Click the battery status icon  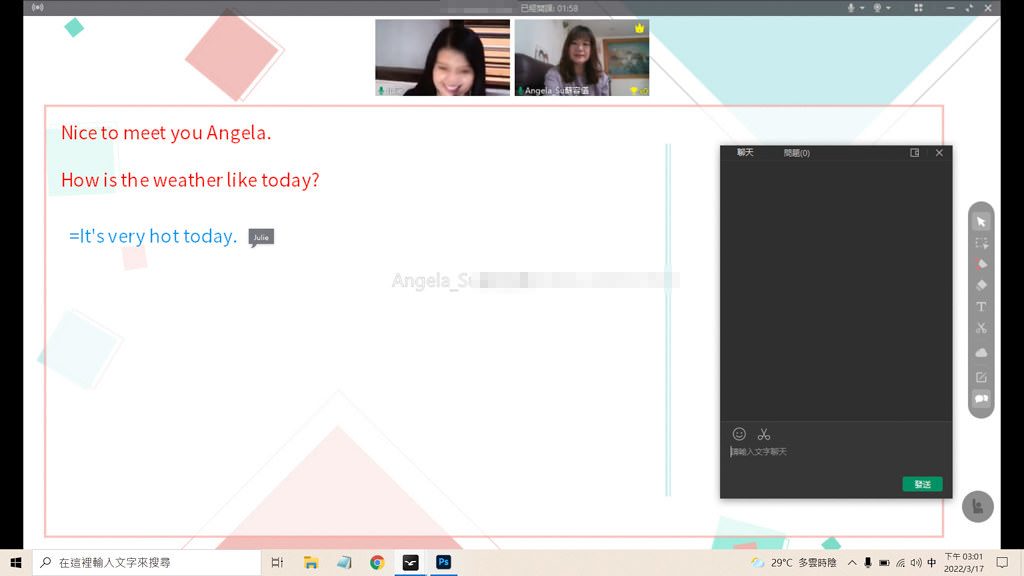pos(884,562)
